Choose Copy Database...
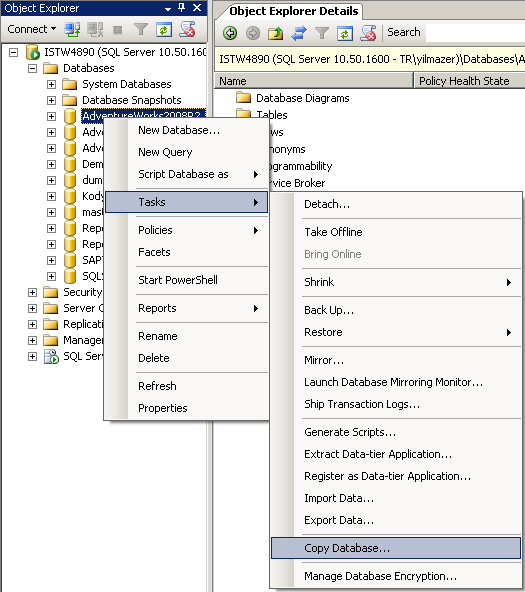 (x=396, y=548)
